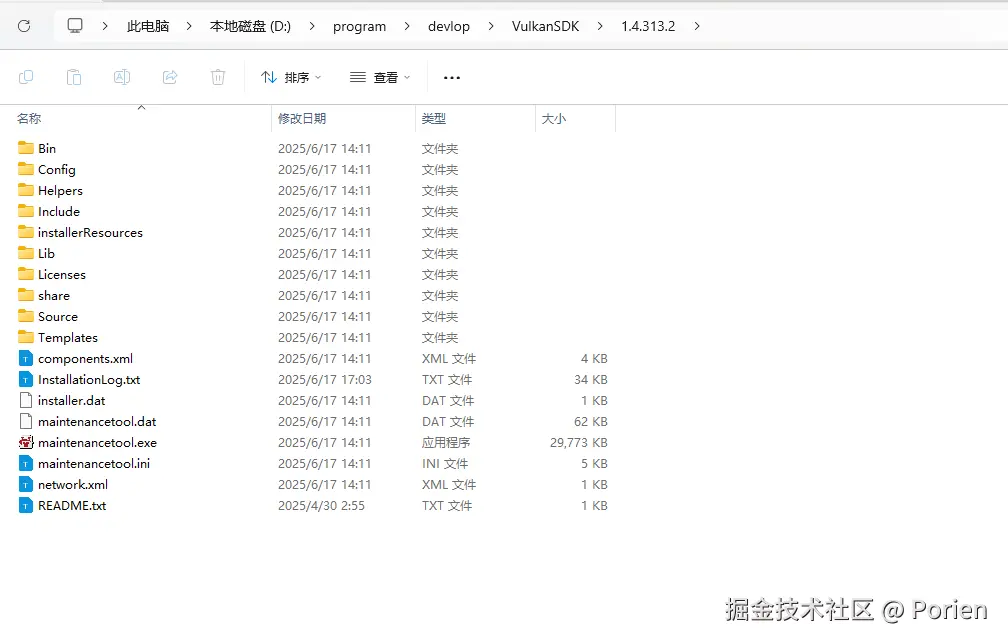Click the maintenancetool.exe application icon
The height and width of the screenshot is (643, 1008).
coord(26,442)
